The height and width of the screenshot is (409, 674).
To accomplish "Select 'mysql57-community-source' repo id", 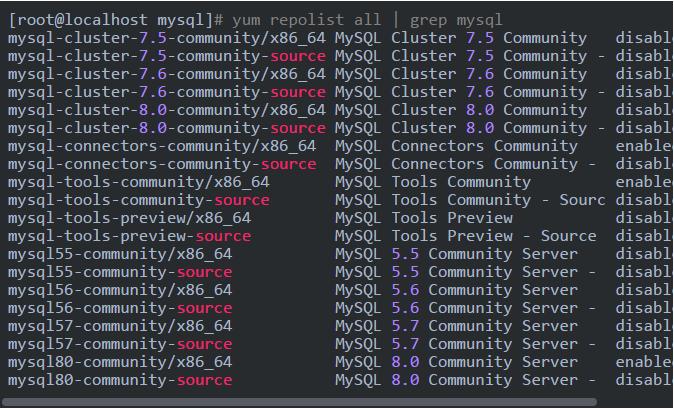I will pyautogui.click(x=120, y=345).
